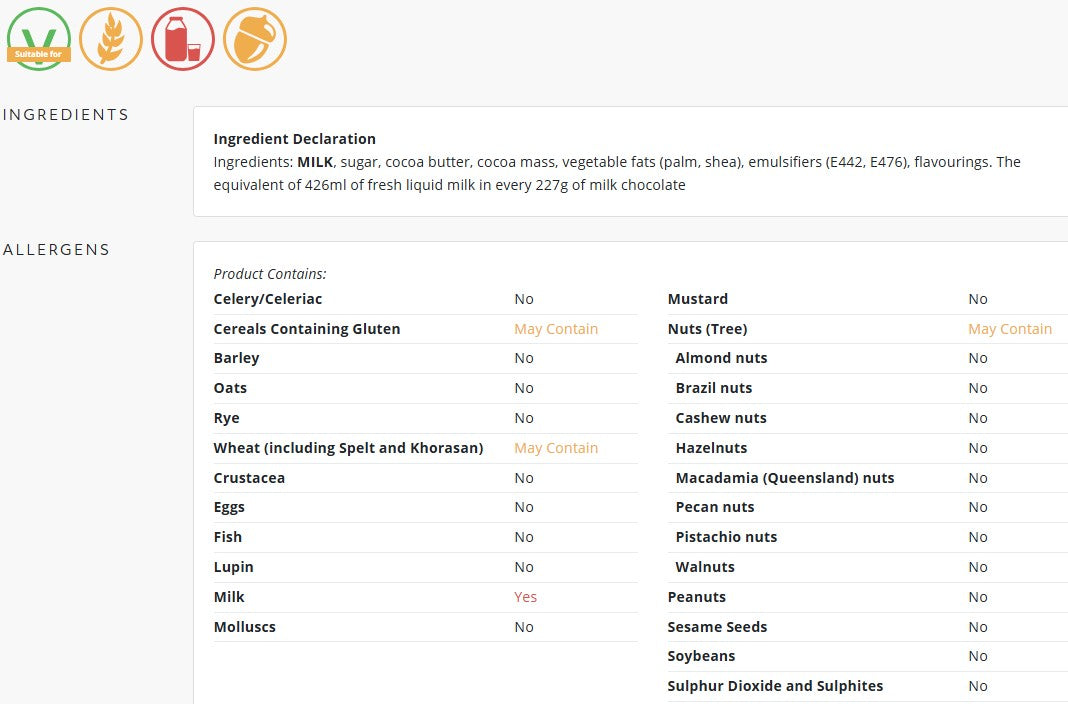Select the Macadamia (Queensland) nuts label

pyautogui.click(x=784, y=478)
